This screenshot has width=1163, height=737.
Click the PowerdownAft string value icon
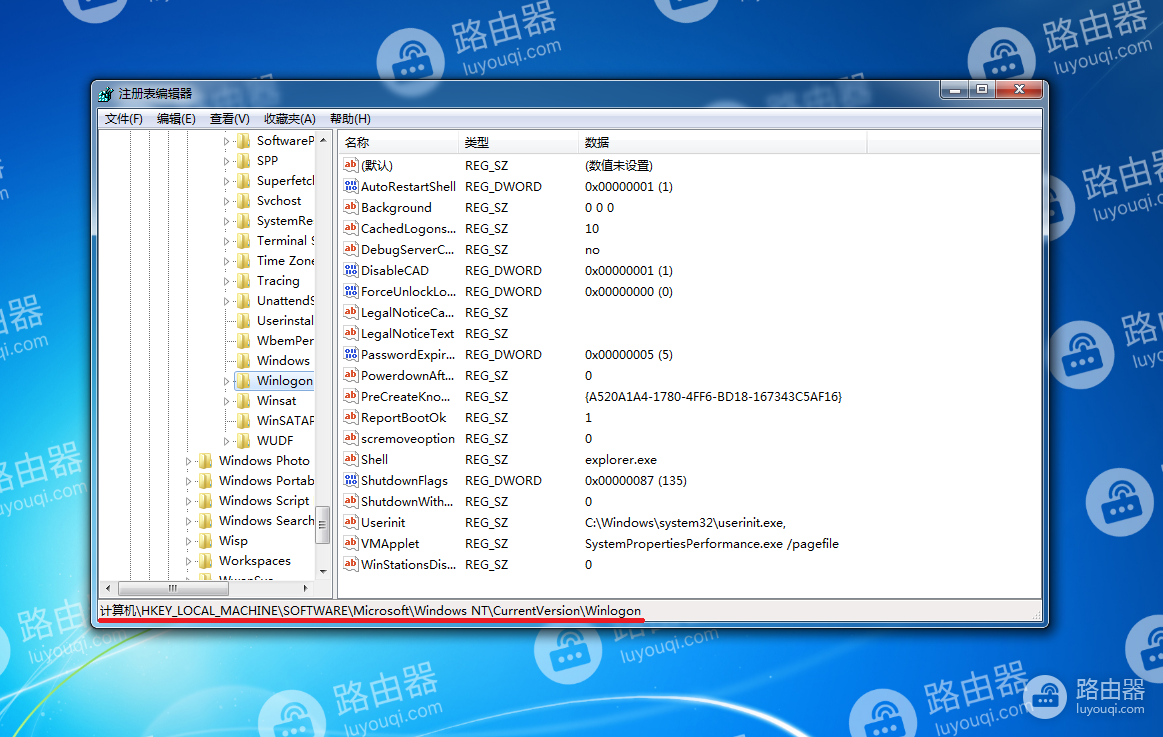point(351,375)
